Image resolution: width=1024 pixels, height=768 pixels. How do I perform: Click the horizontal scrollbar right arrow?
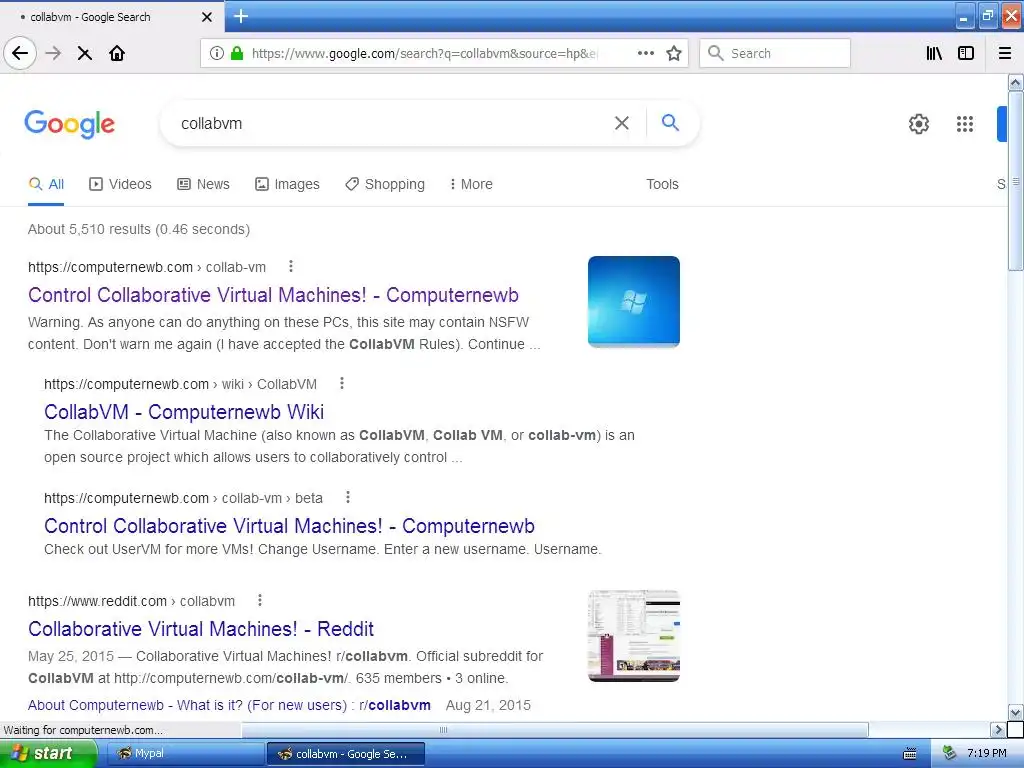997,729
